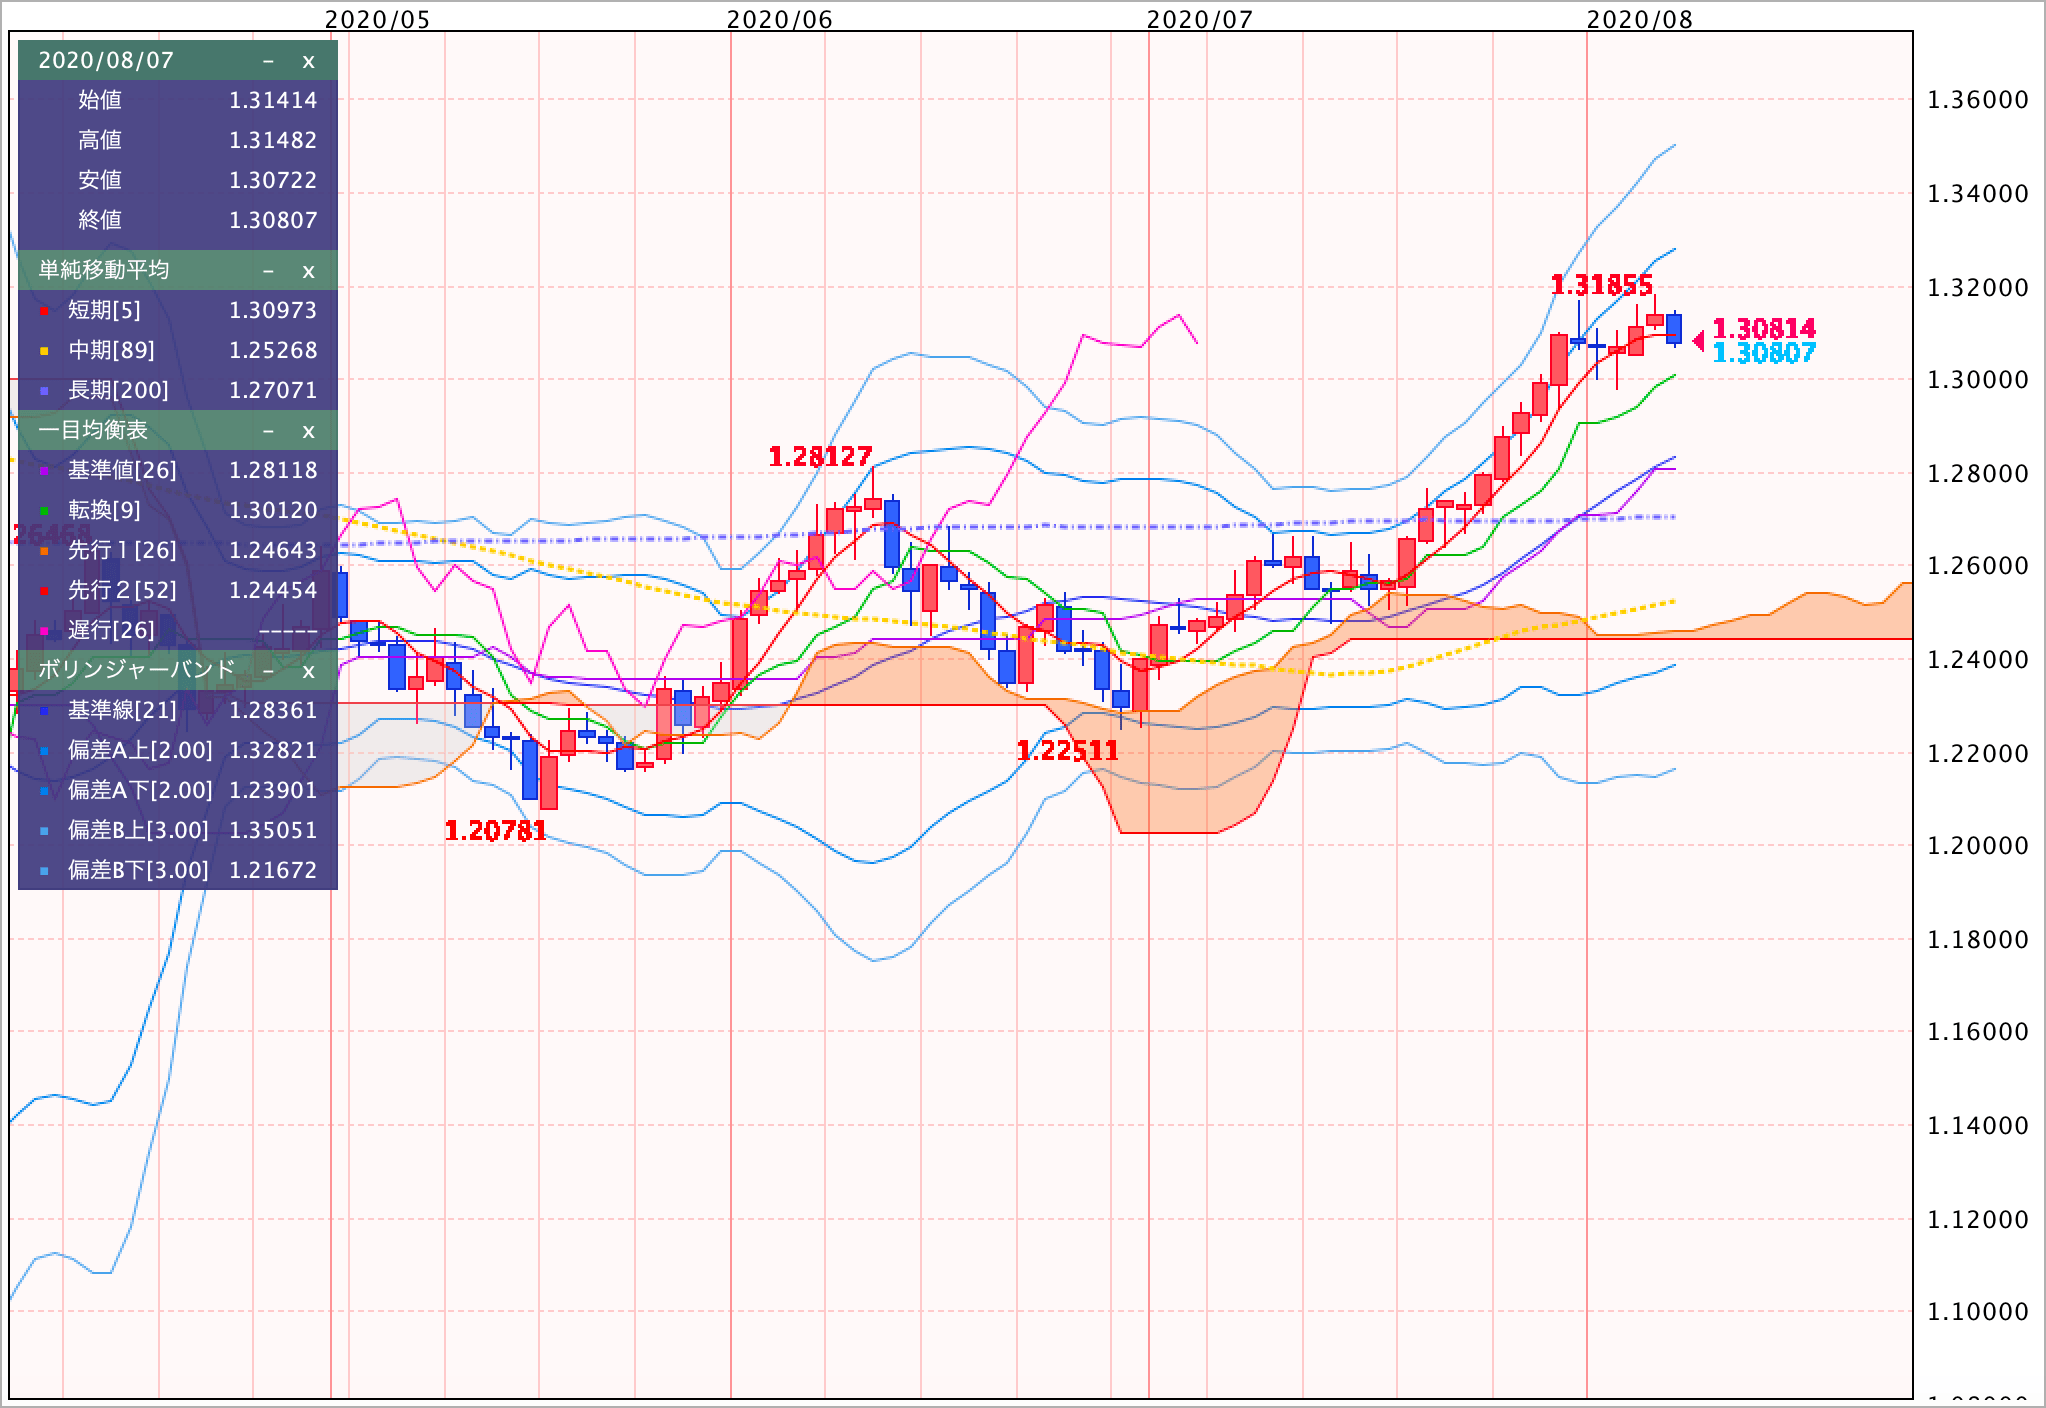Click the 1.20000 price axis label
The height and width of the screenshot is (1408, 2046).
1978,847
